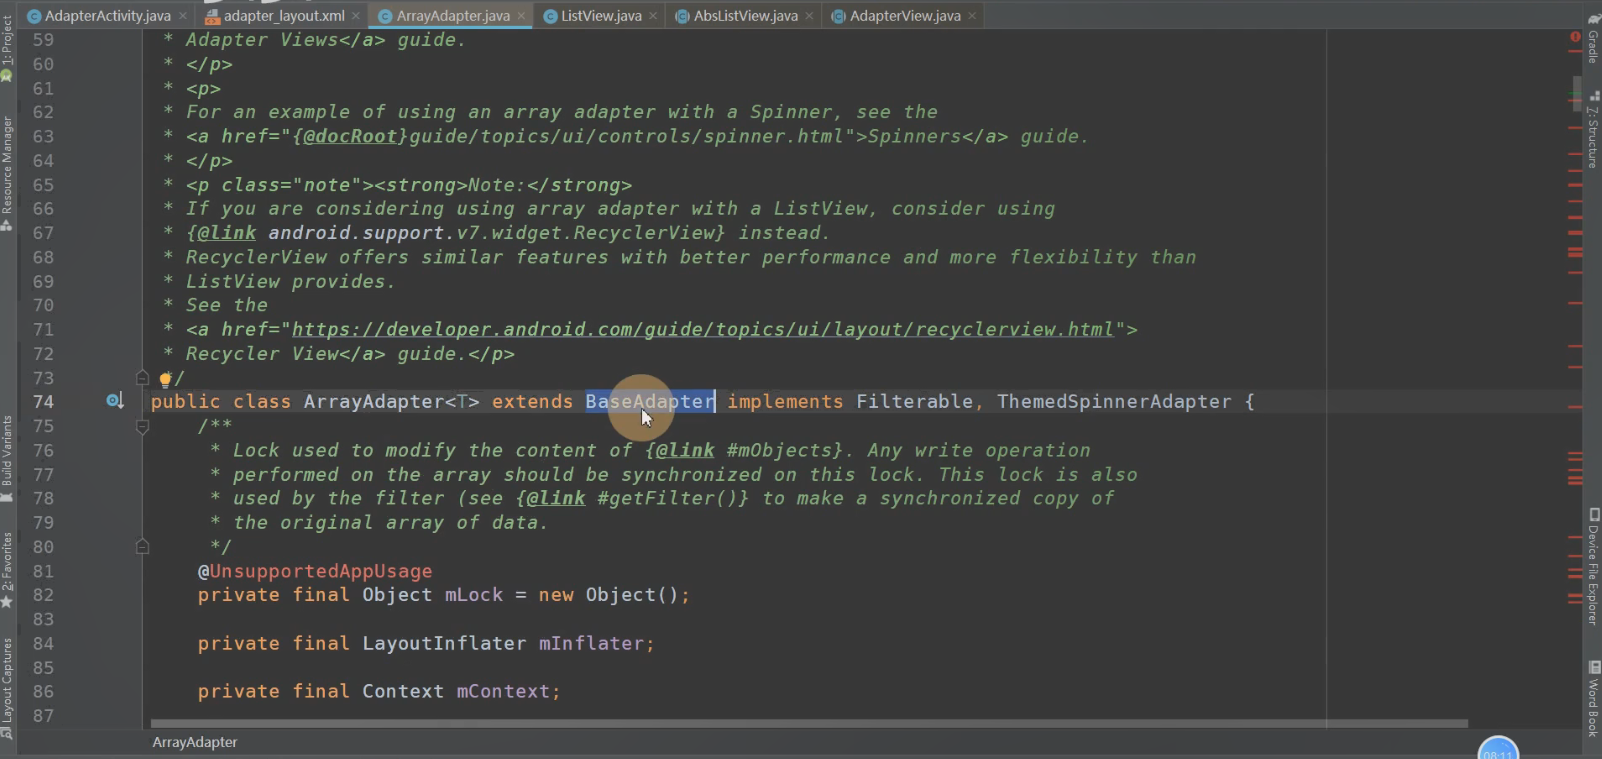Open the Build Variants tool window
The height and width of the screenshot is (759, 1602).
[7, 458]
